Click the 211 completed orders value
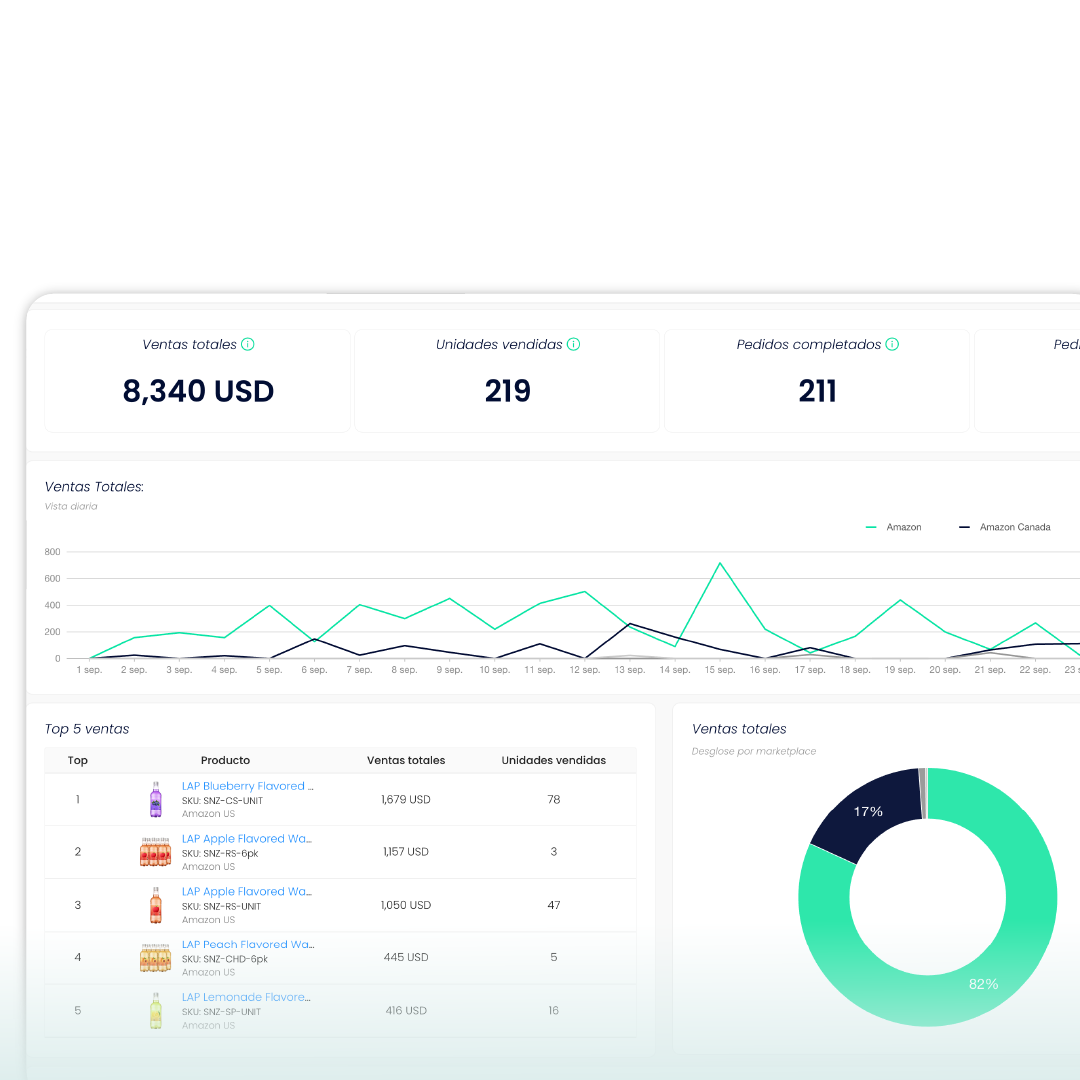 [x=818, y=391]
